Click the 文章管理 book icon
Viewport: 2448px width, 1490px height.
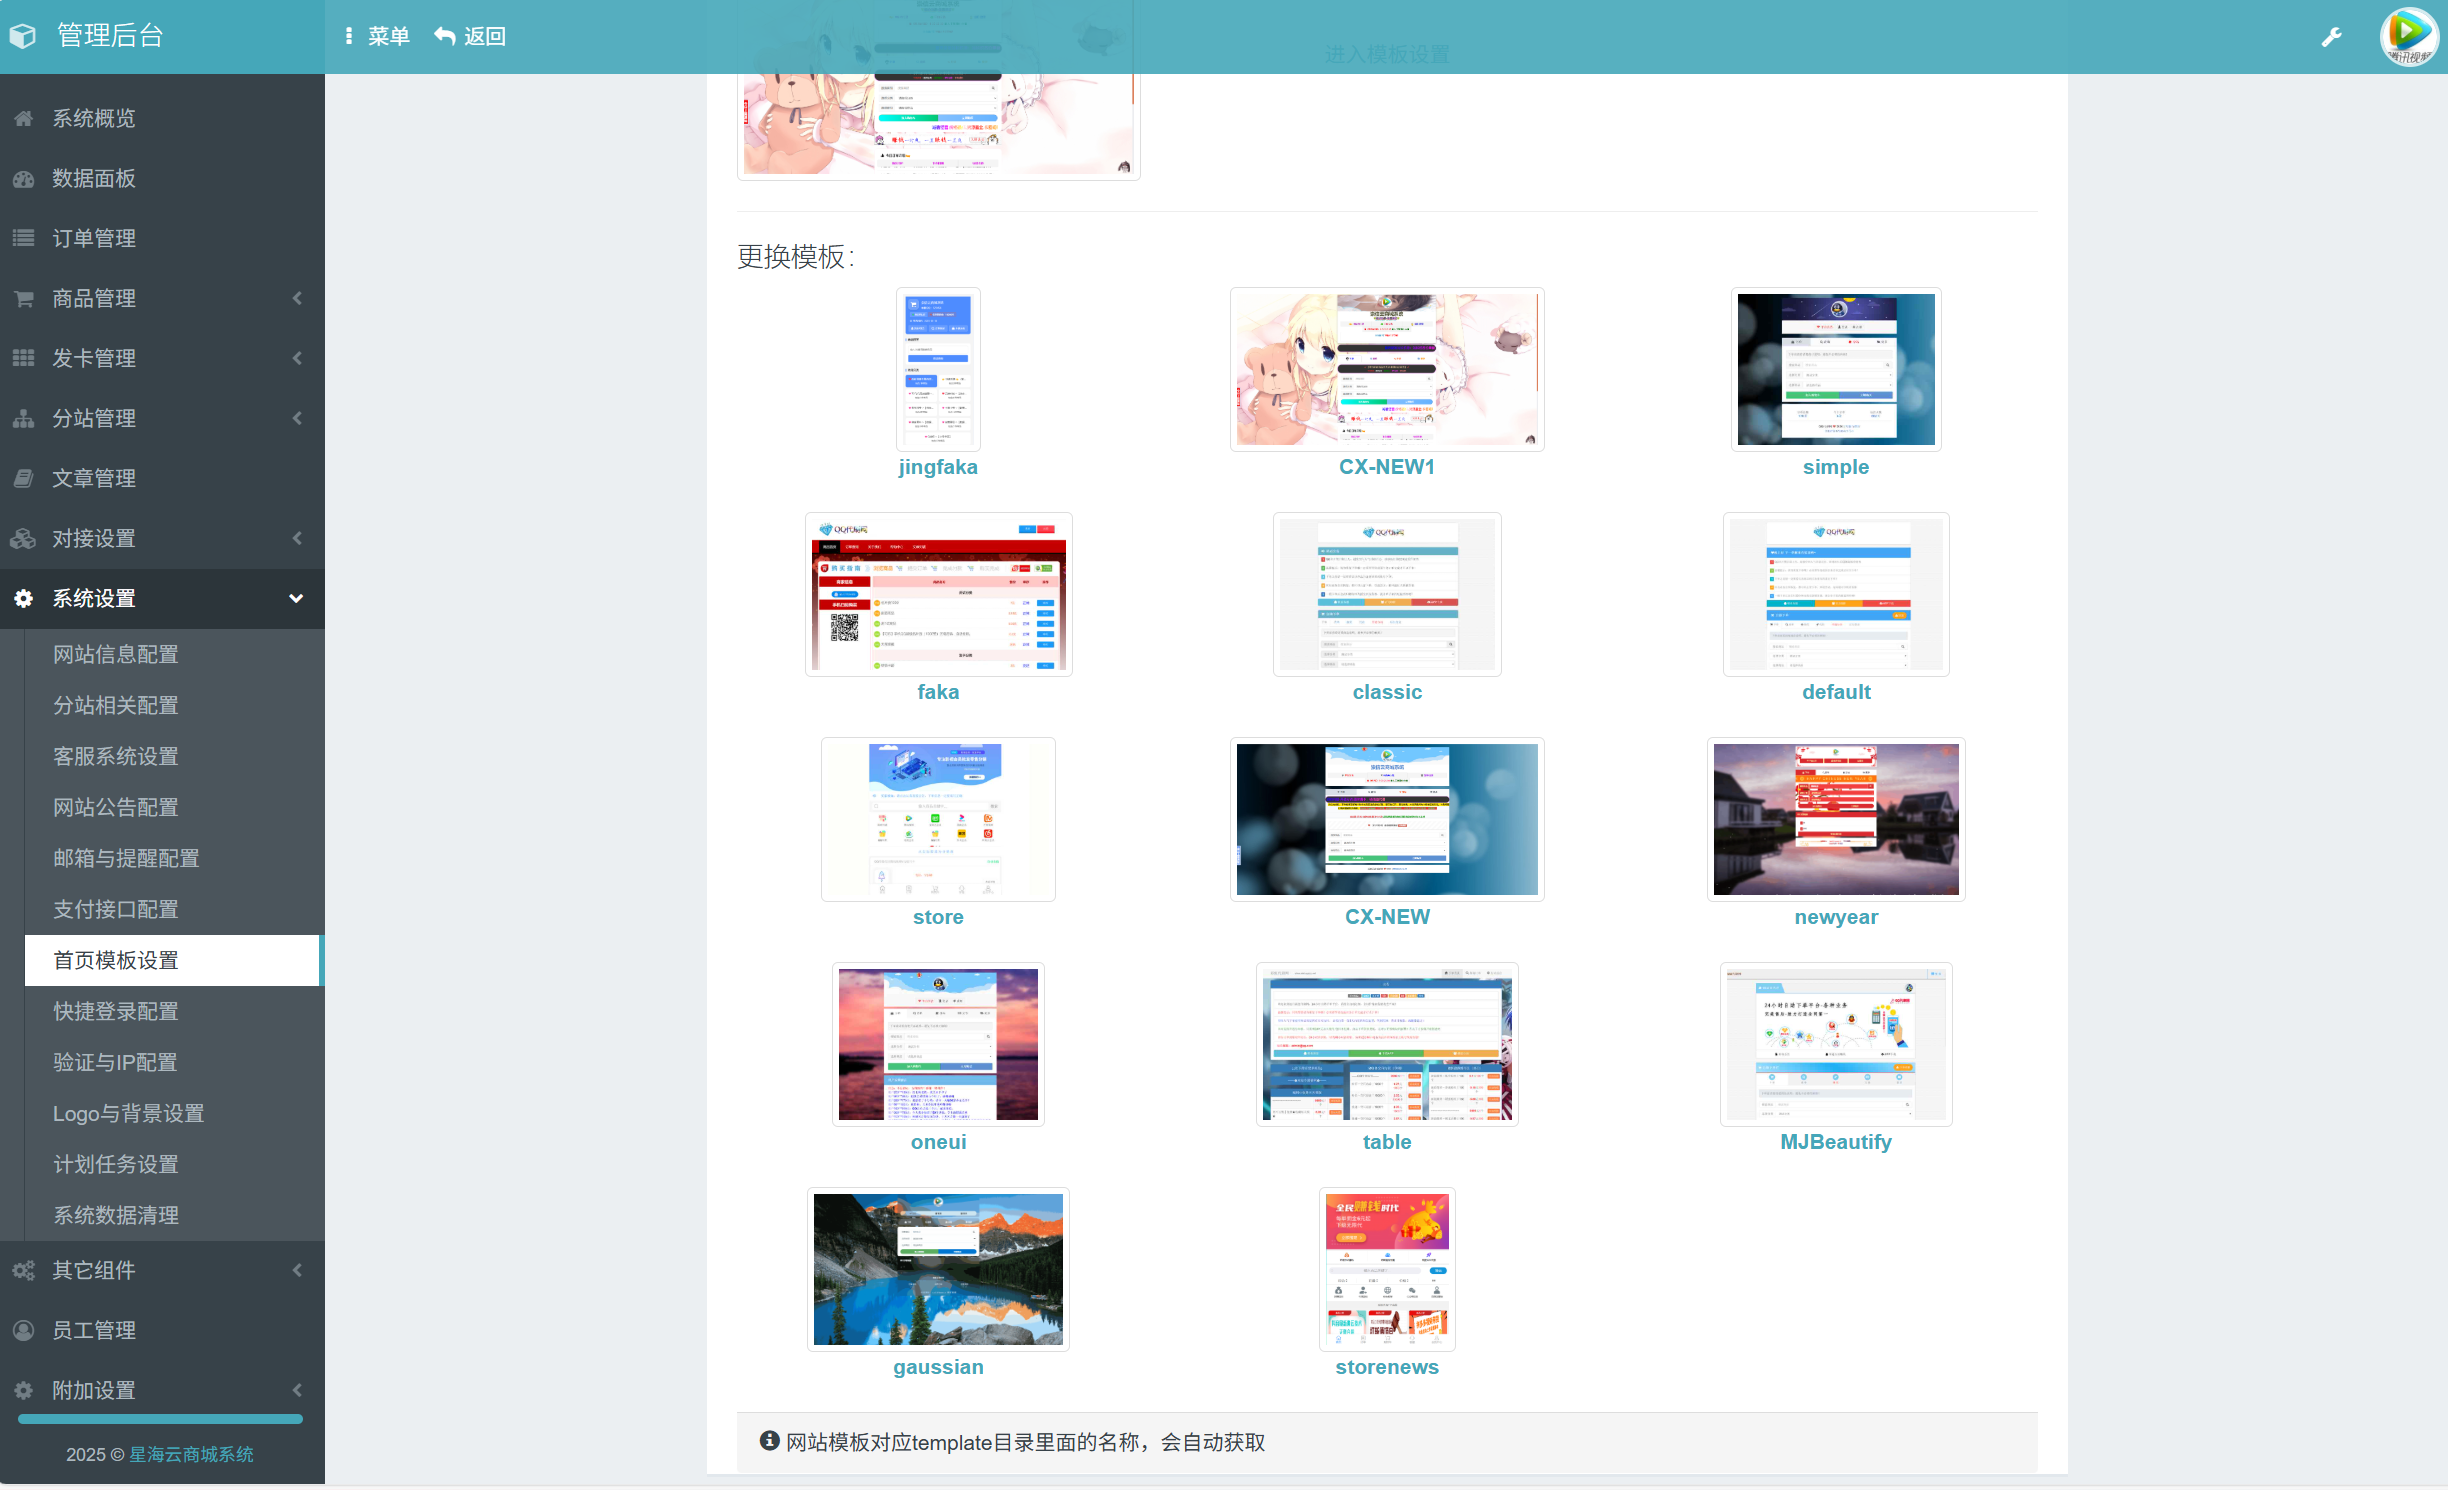pyautogui.click(x=24, y=478)
